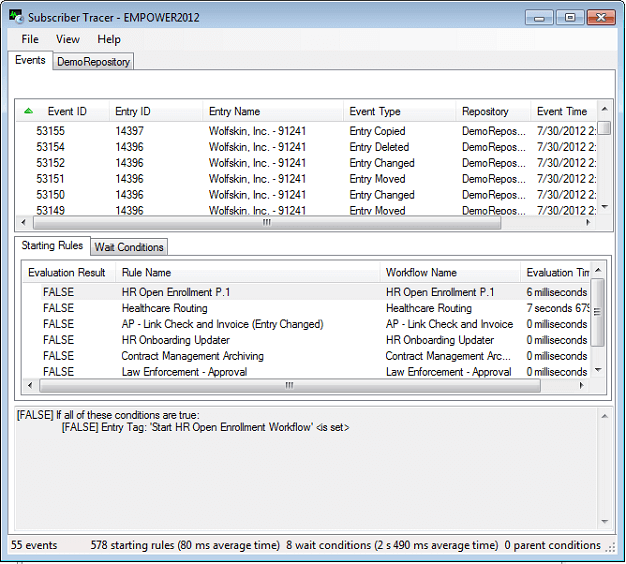Close the Subscriber Tracer window
The height and width of the screenshot is (564, 626).
[601, 17]
